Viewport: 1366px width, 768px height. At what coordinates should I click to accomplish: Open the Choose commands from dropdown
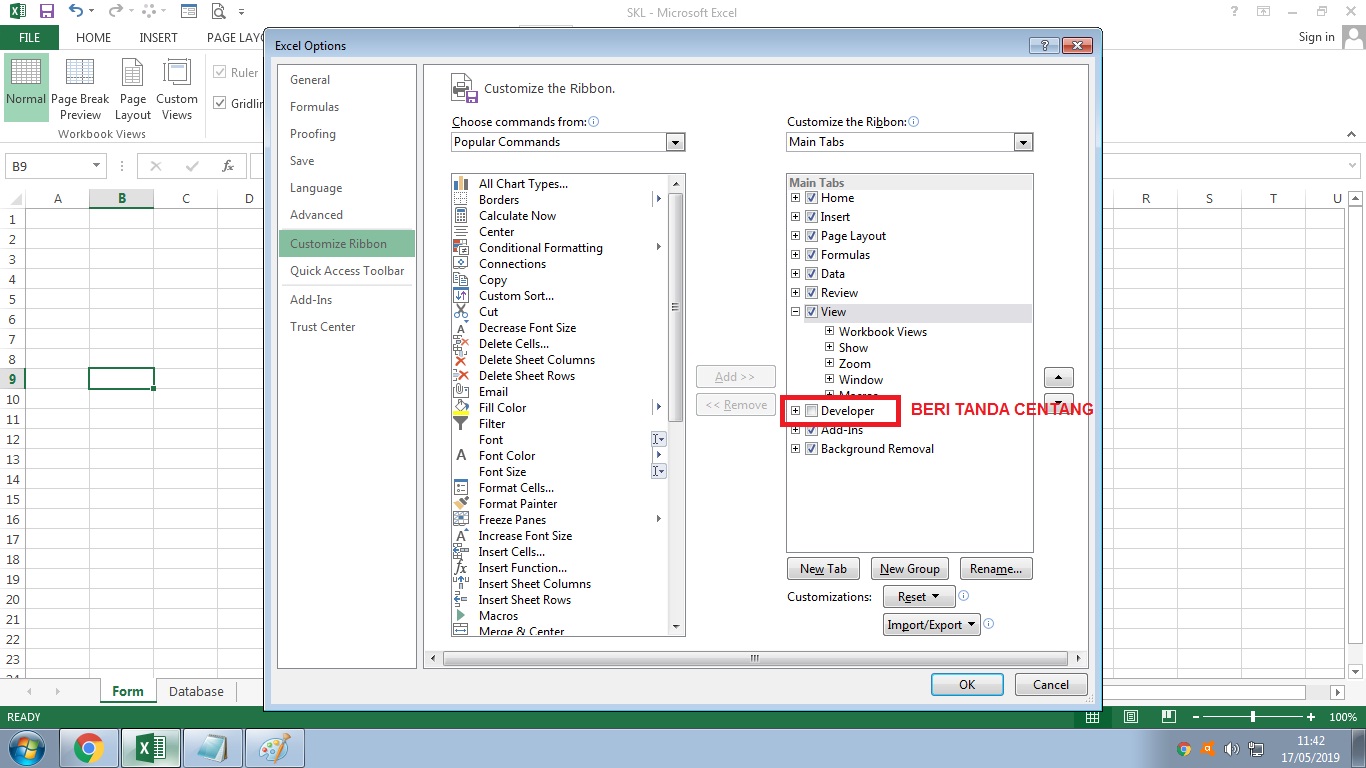676,142
